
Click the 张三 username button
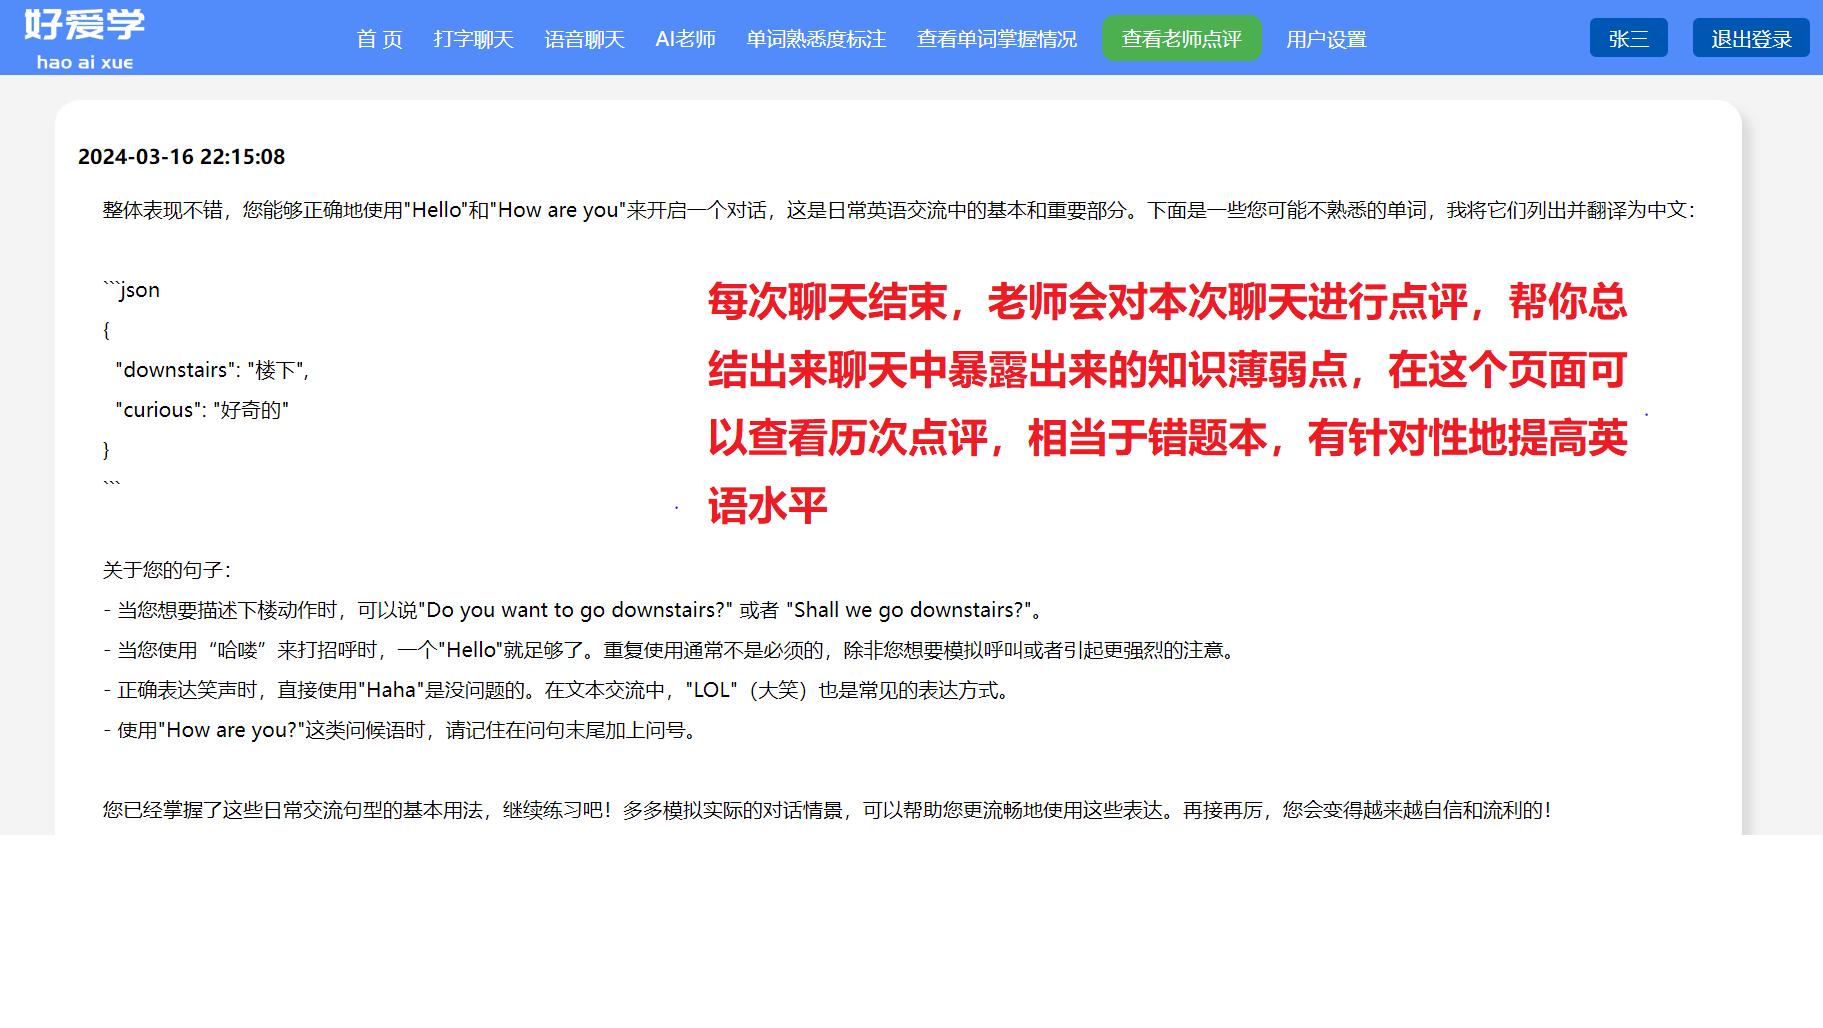pos(1628,37)
